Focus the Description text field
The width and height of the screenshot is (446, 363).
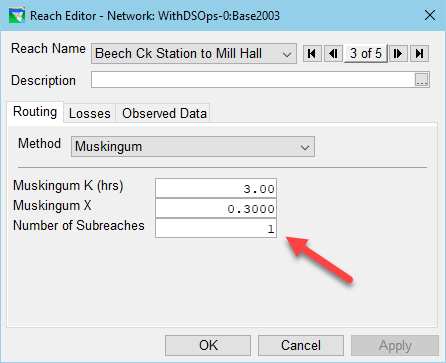point(253,80)
